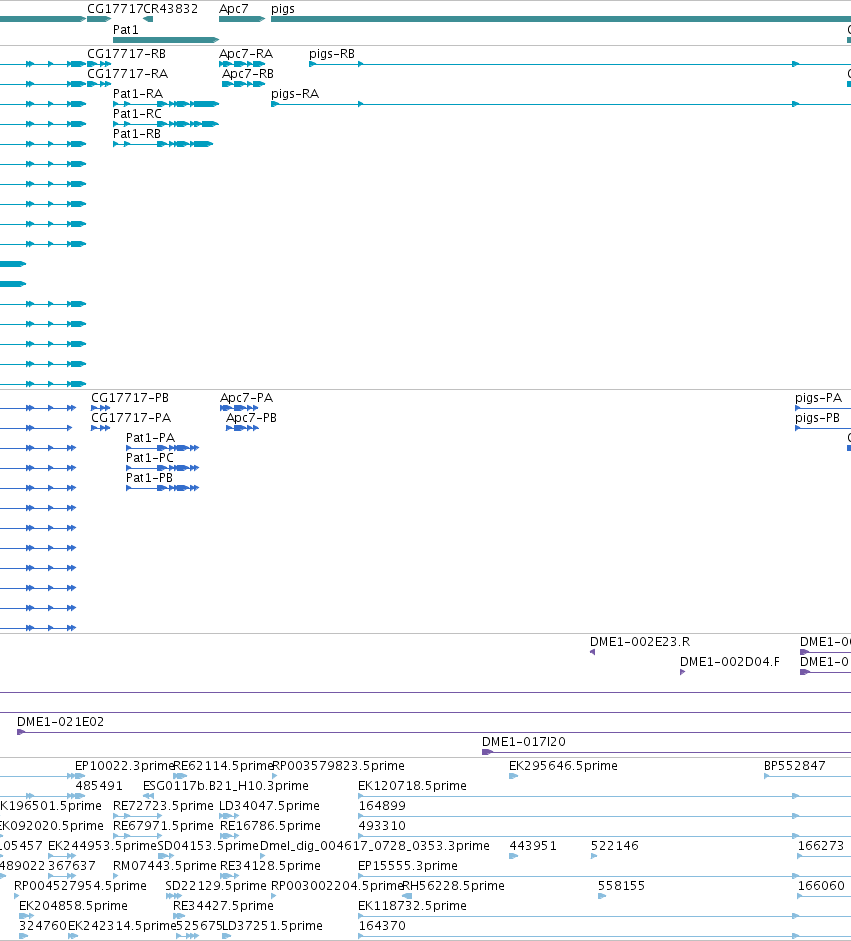Click the Pat1 gene bar

[x=166, y=40]
